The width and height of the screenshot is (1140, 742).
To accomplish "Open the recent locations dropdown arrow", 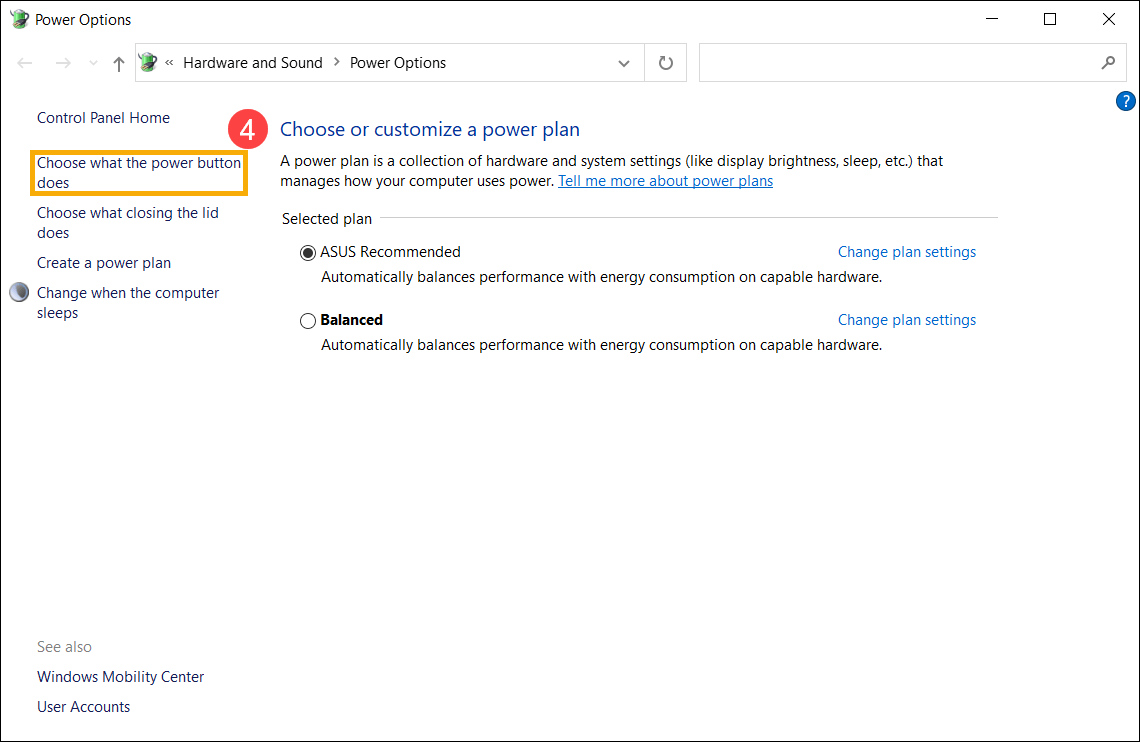I will point(93,63).
